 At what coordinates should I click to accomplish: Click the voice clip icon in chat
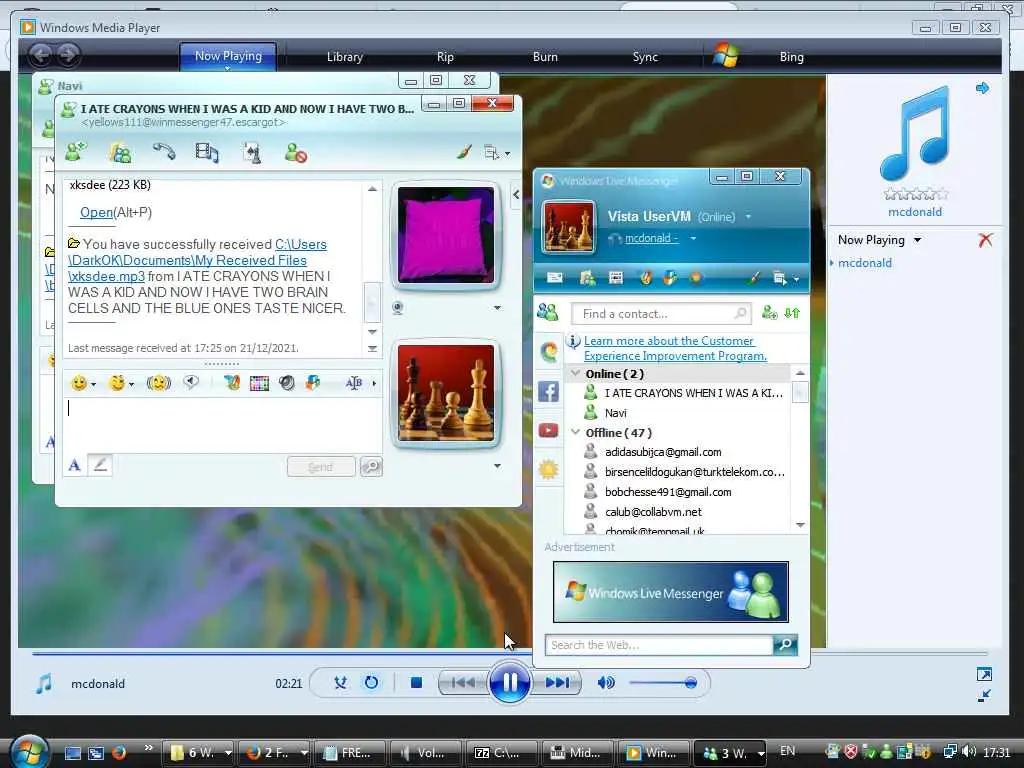(x=191, y=383)
